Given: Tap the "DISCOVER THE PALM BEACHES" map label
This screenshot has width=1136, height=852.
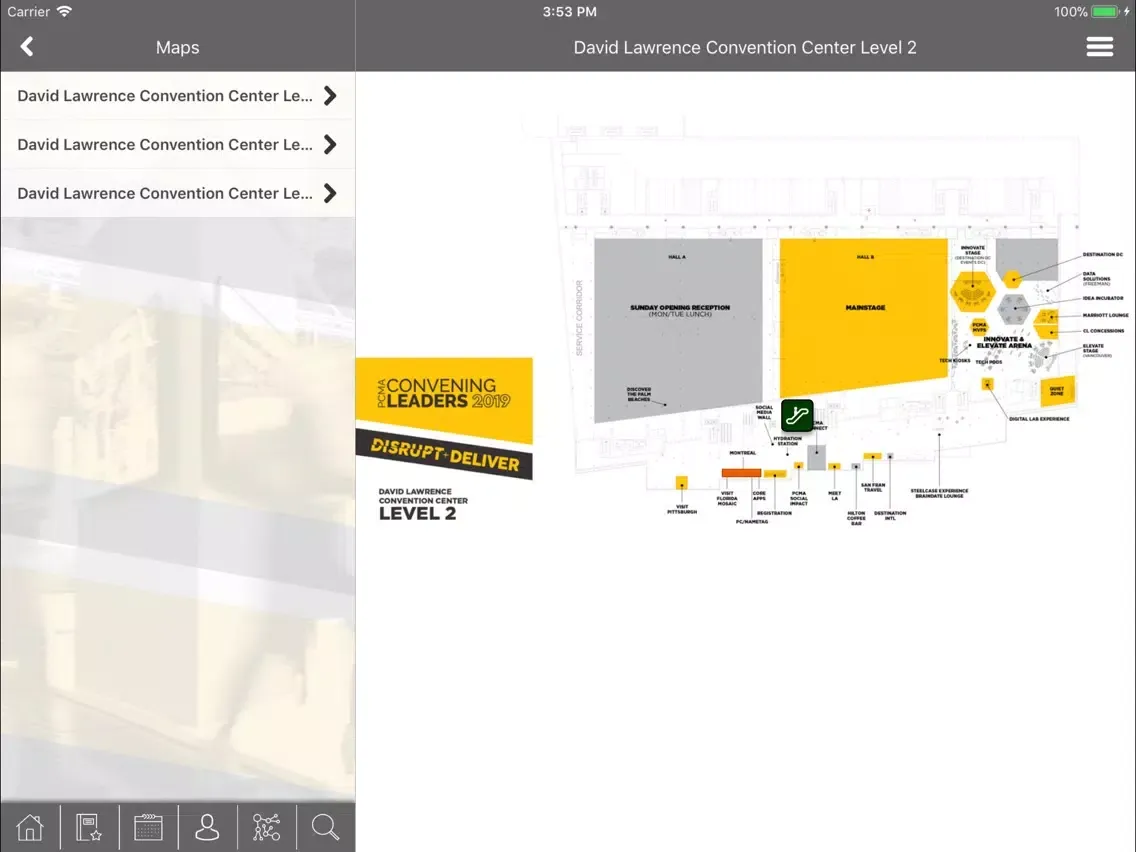Looking at the screenshot, I should click(x=639, y=394).
